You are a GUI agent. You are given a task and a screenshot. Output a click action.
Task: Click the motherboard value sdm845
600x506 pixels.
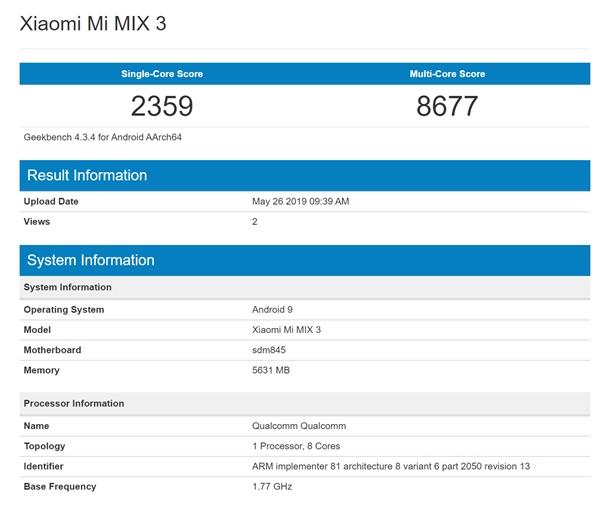(x=269, y=350)
